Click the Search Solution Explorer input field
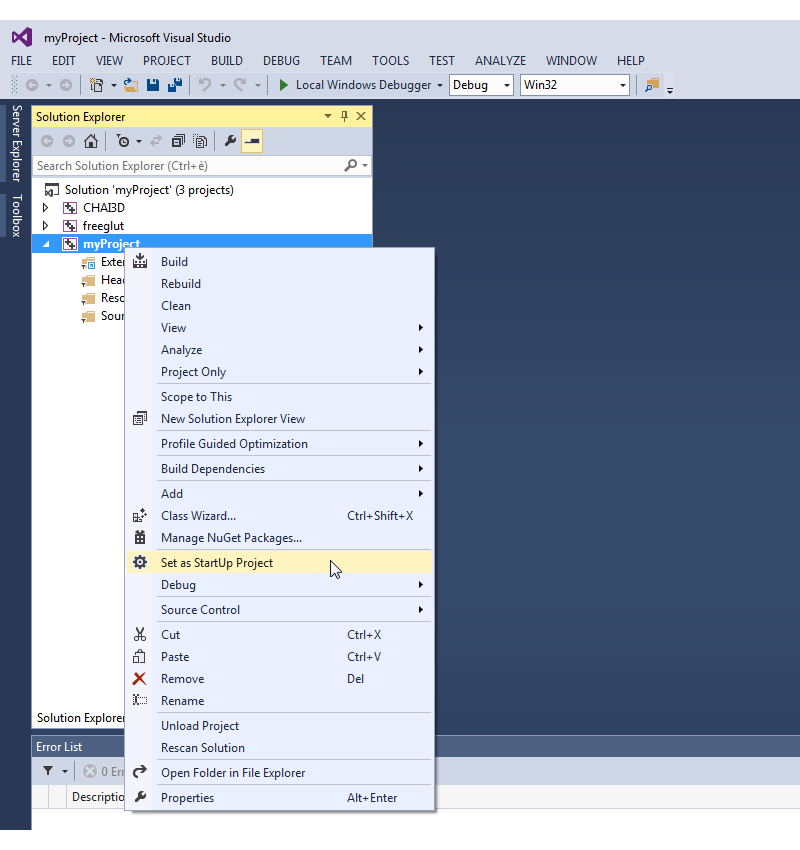The image size is (800, 850). pos(187,165)
